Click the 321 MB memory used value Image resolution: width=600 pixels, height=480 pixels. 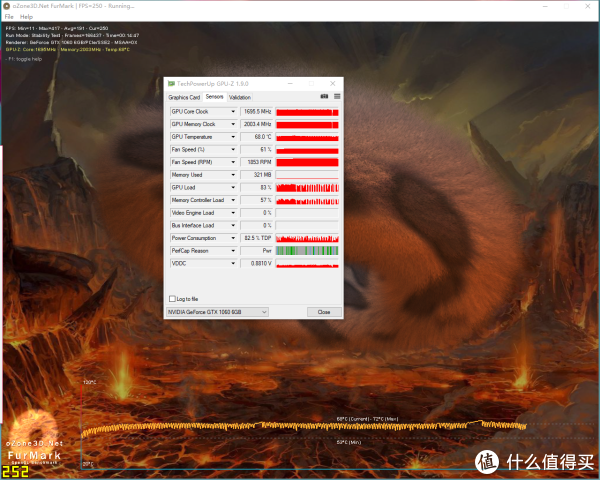[256, 175]
